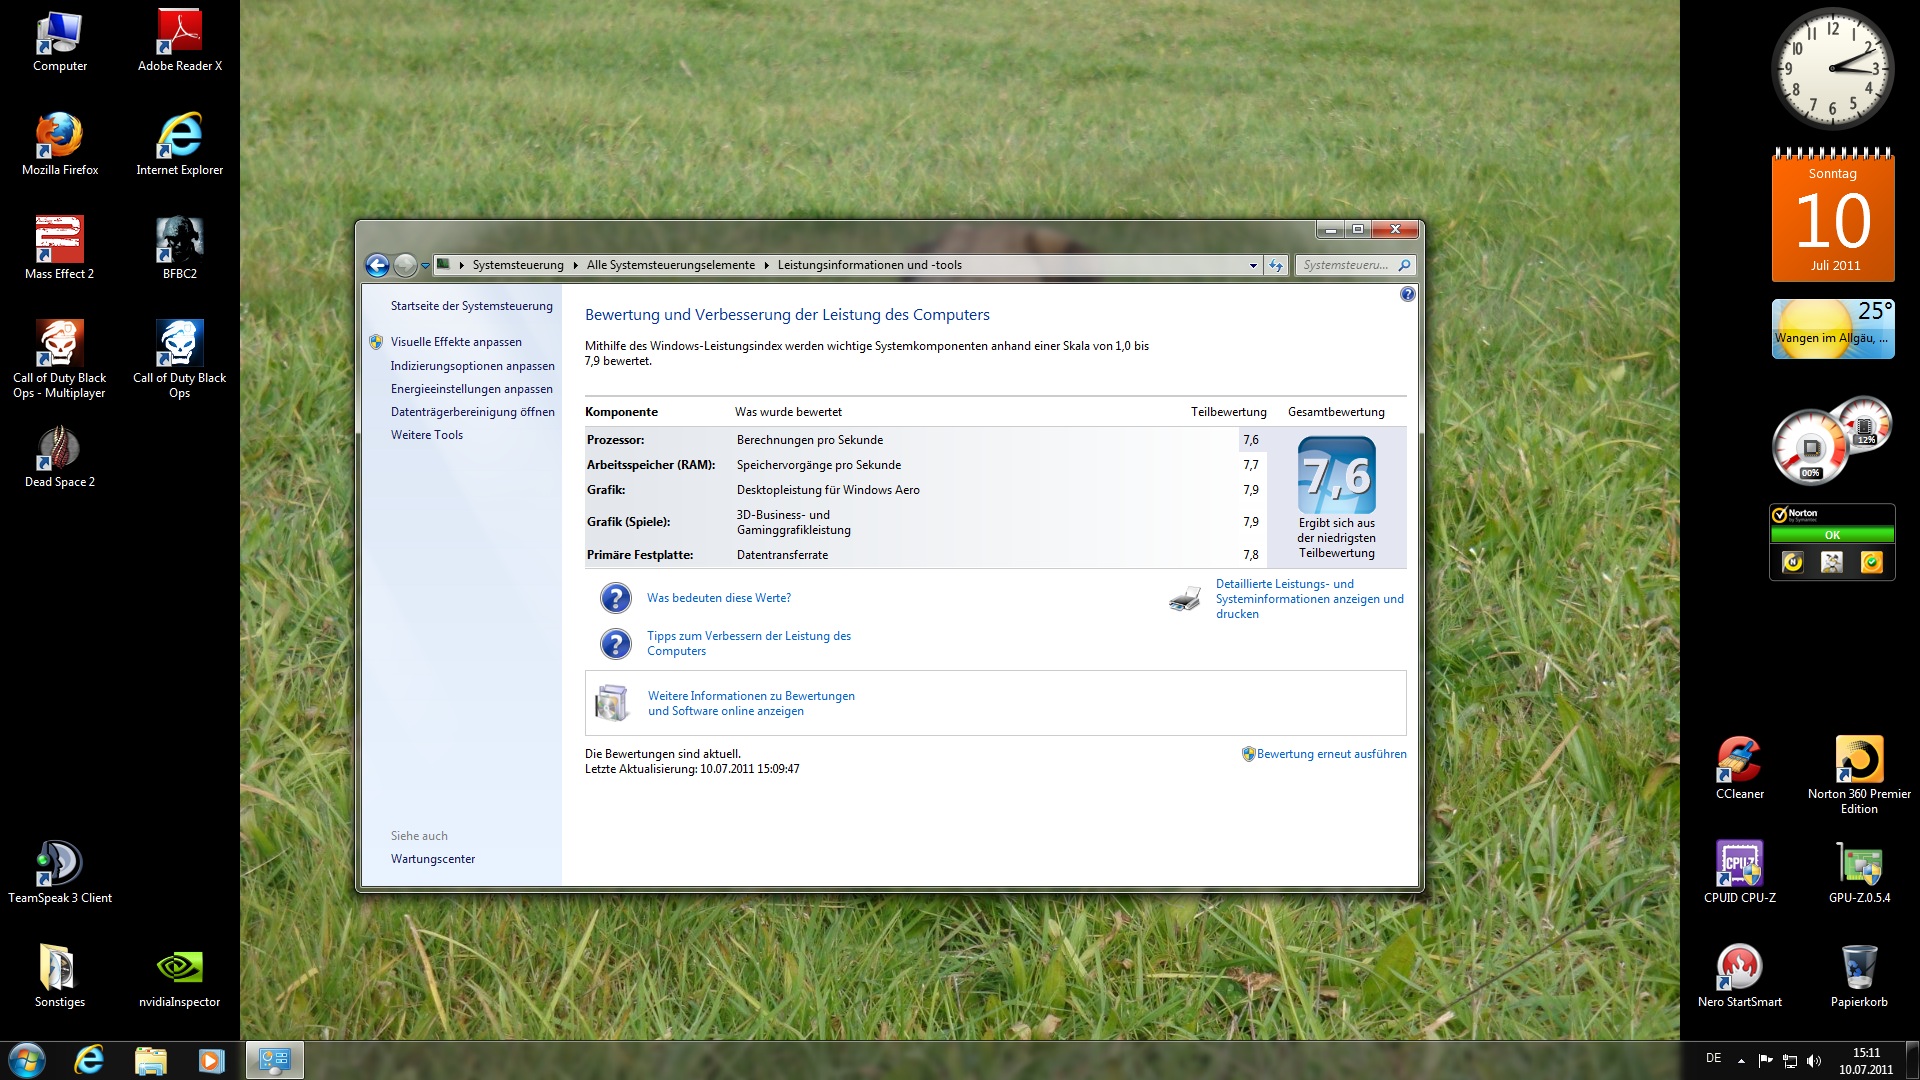
Task: Open the recent pages dropdown arrow
Action: point(426,265)
